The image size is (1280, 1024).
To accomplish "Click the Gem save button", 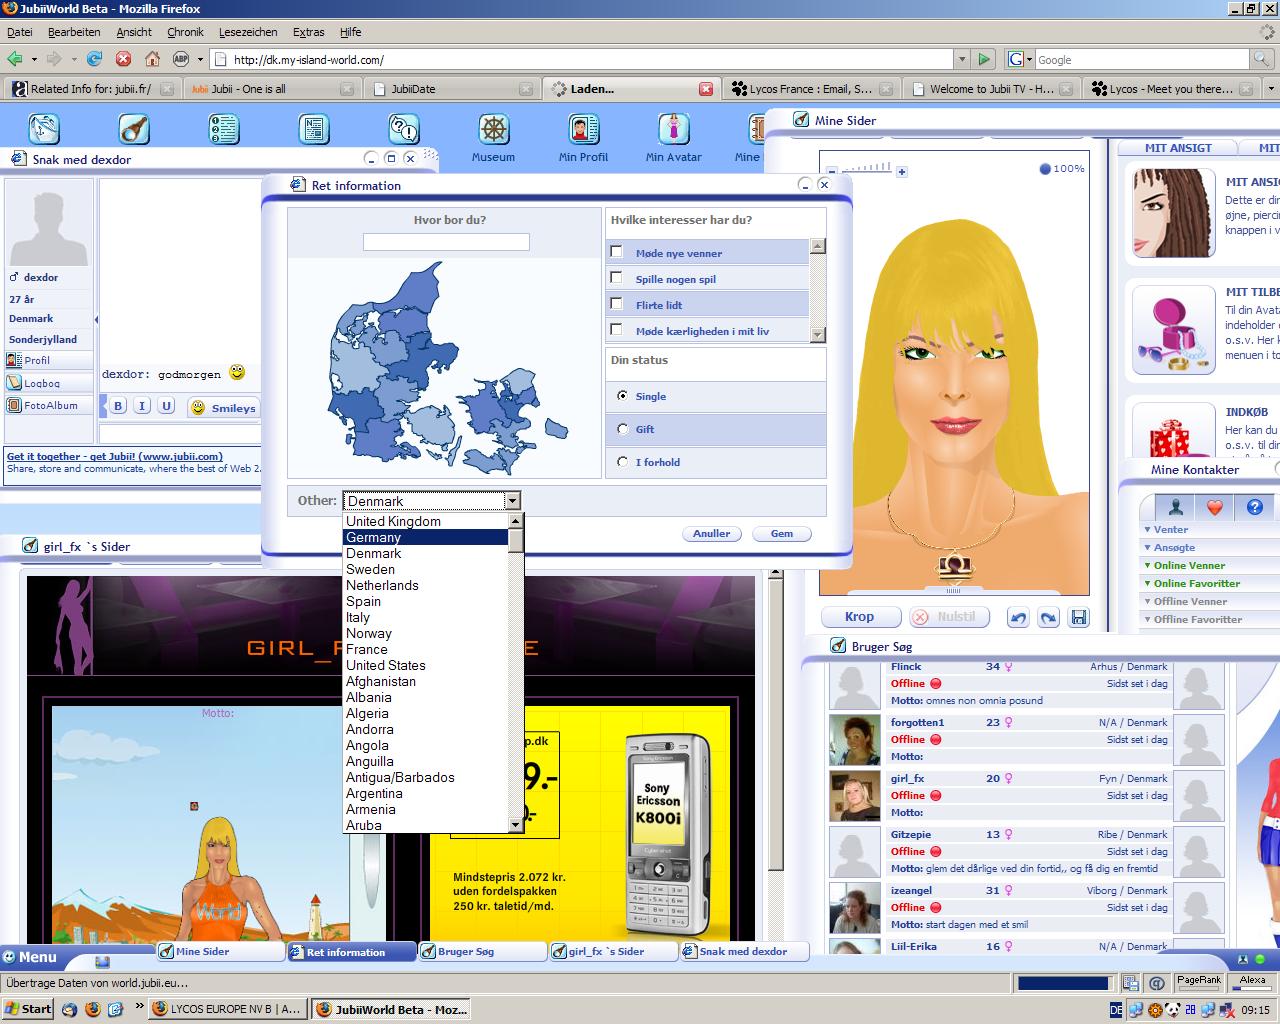I will [781, 534].
